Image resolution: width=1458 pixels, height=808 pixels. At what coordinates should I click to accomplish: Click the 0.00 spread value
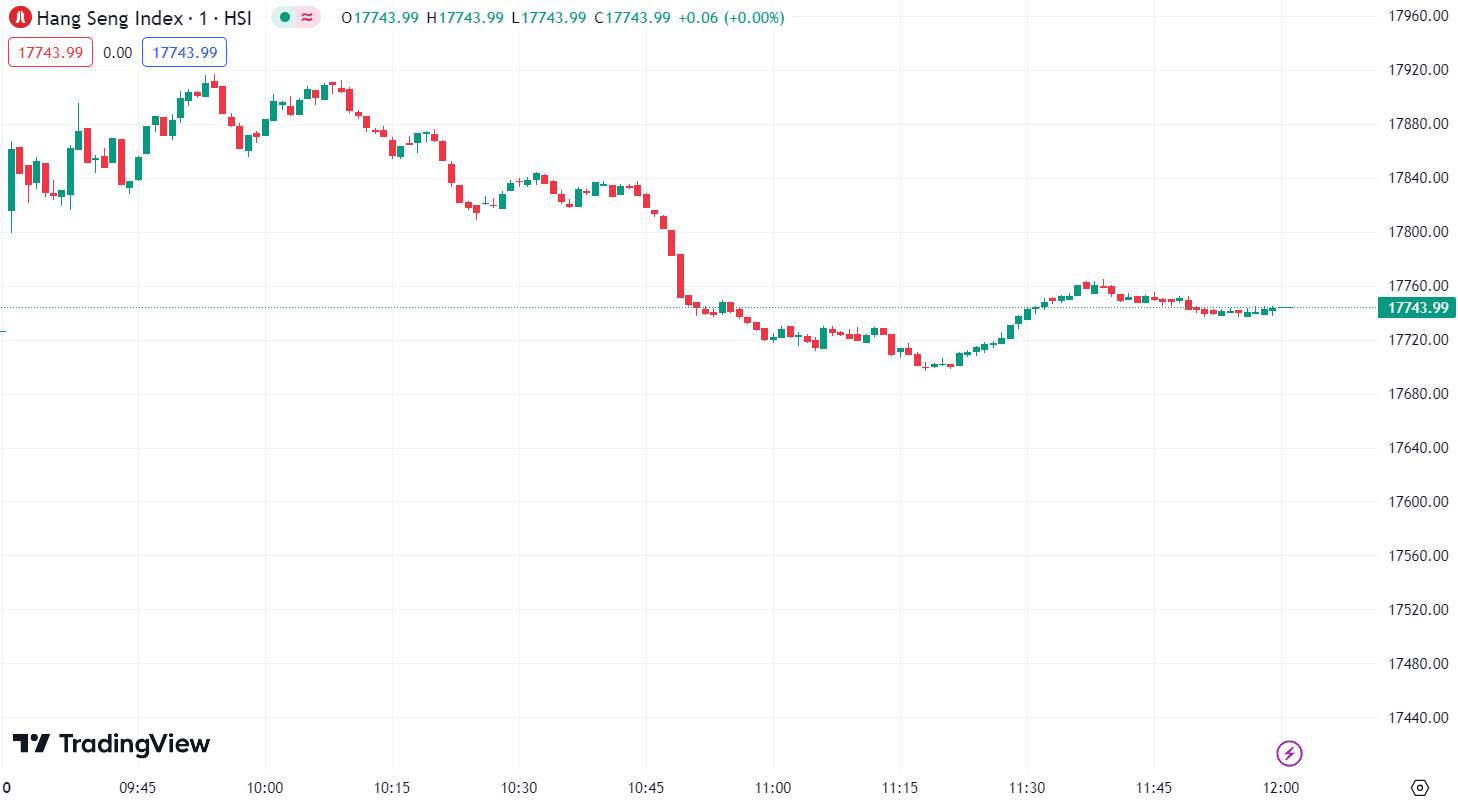117,52
